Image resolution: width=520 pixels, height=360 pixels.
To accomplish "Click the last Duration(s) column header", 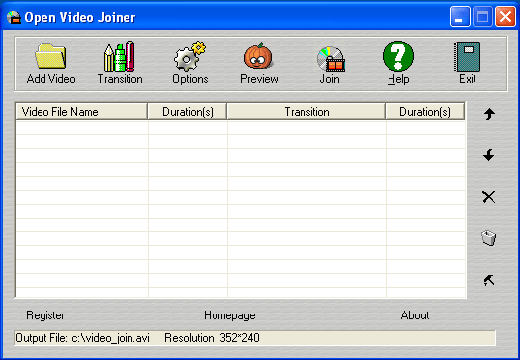I will coord(425,112).
